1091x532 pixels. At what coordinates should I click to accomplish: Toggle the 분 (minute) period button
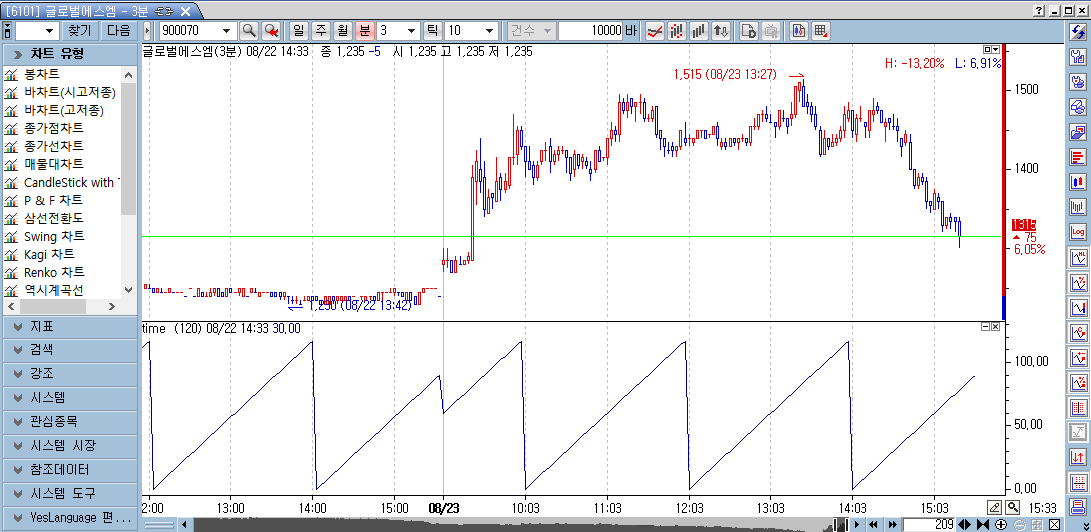(x=364, y=31)
